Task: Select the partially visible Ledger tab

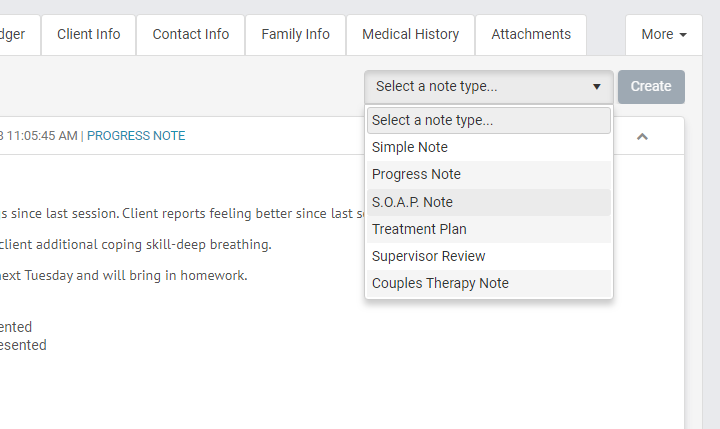Action: point(16,35)
